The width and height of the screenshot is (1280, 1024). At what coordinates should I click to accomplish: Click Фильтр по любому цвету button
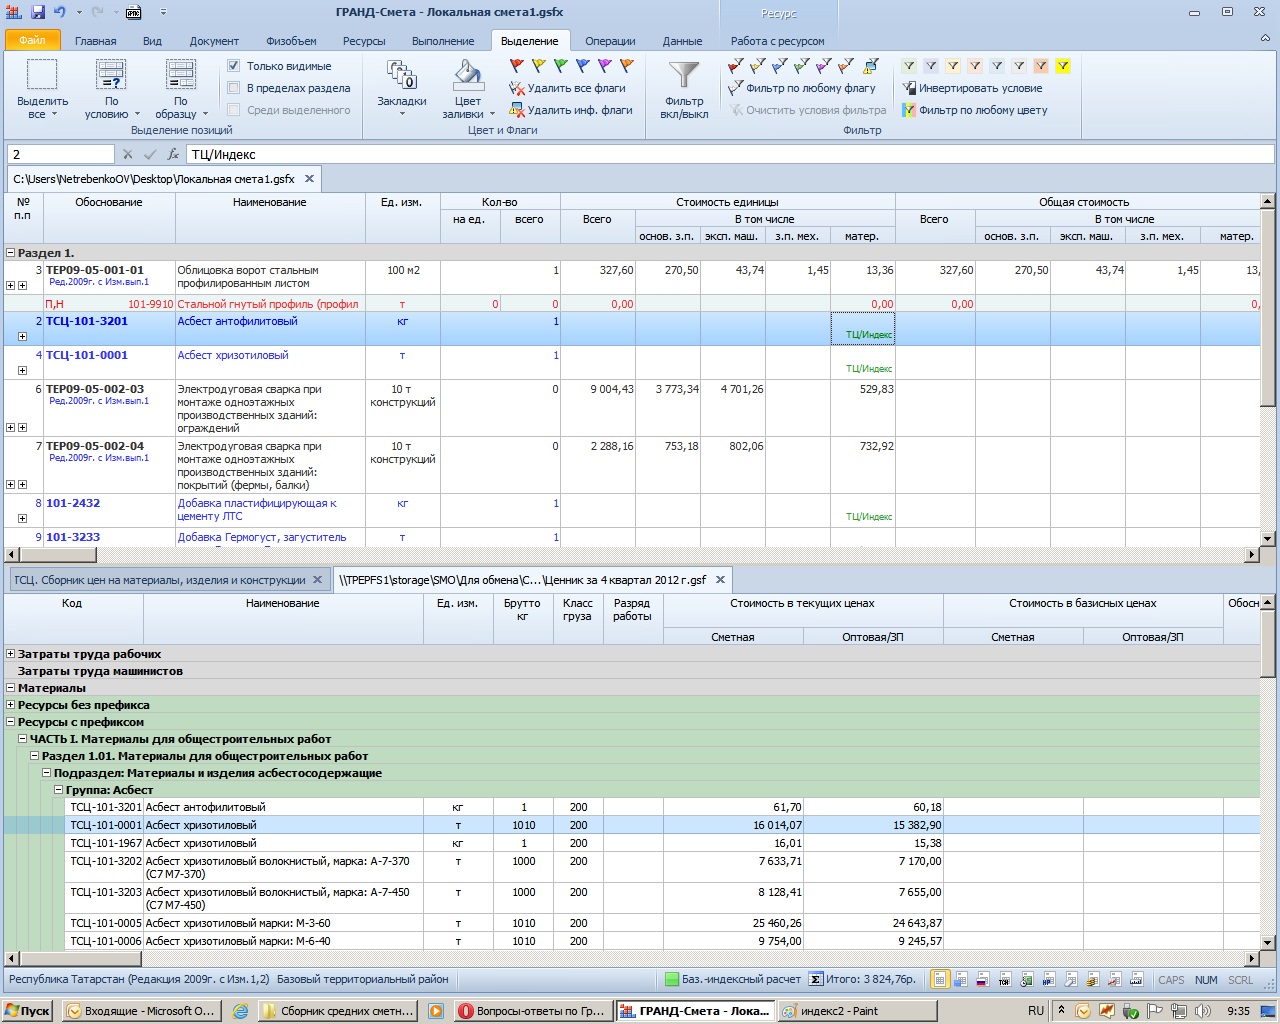point(975,110)
